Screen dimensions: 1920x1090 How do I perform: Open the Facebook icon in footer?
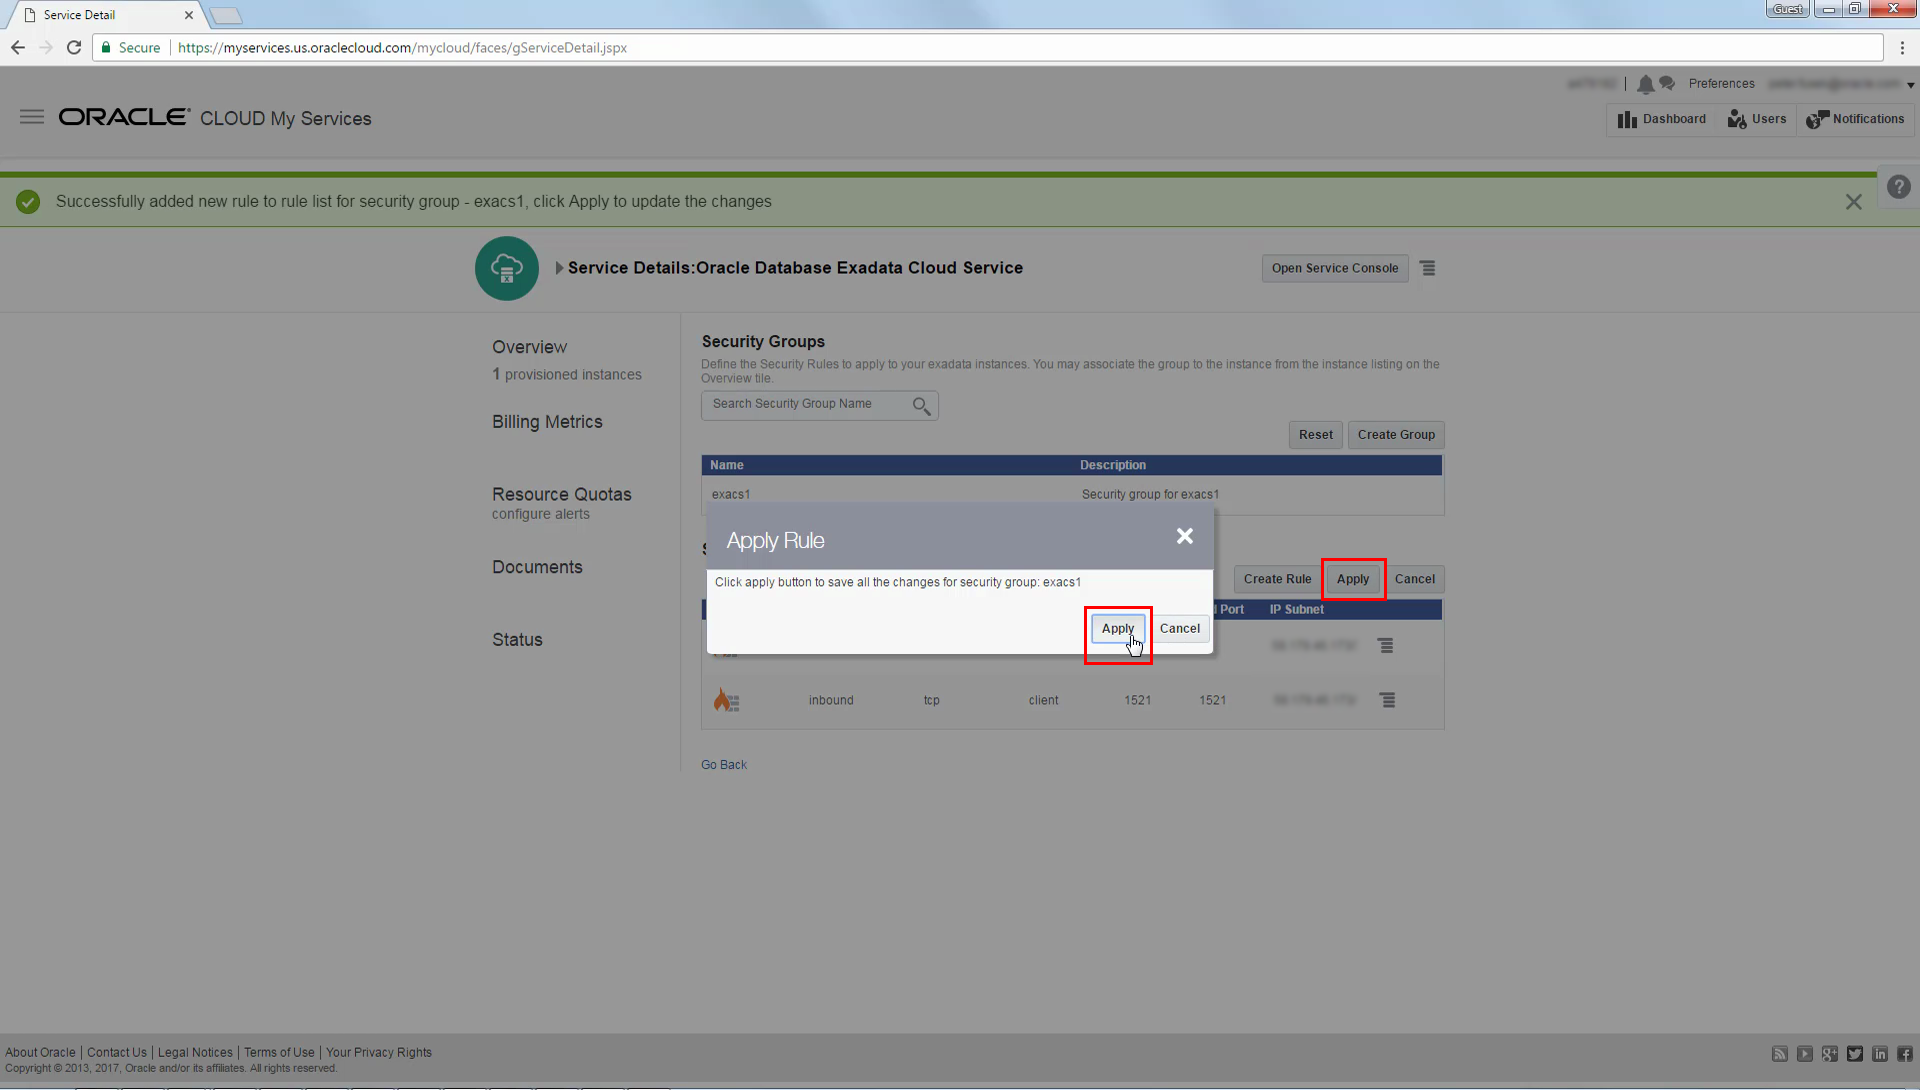(1905, 1054)
